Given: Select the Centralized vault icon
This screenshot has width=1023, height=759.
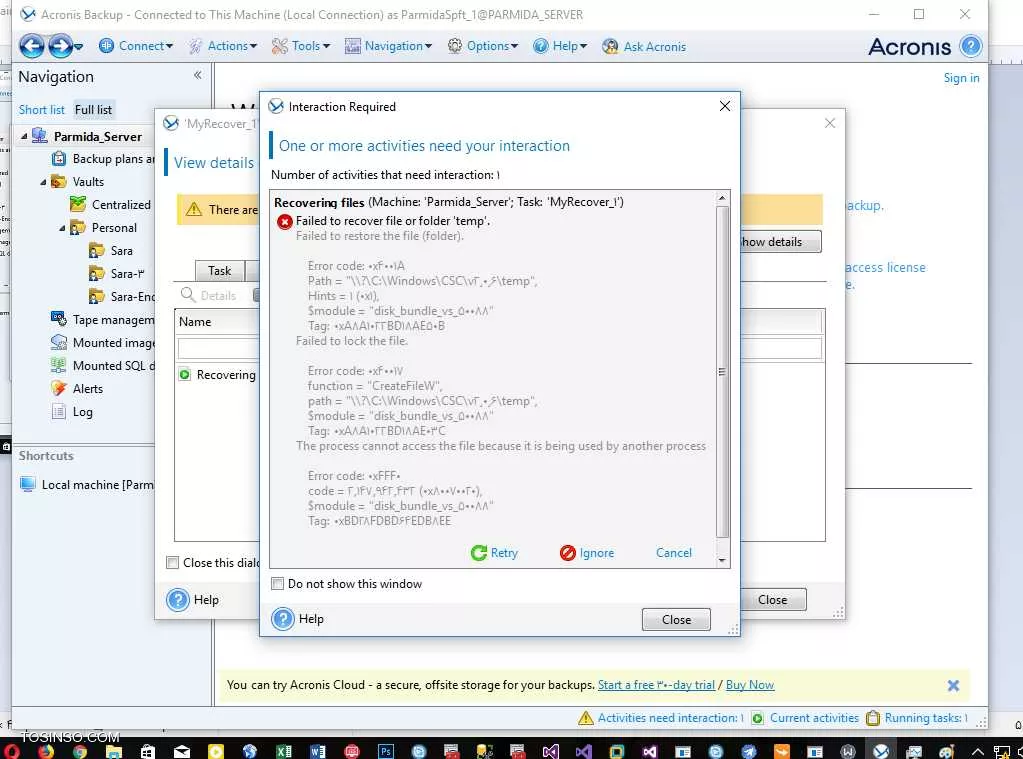Looking at the screenshot, I should coord(78,204).
